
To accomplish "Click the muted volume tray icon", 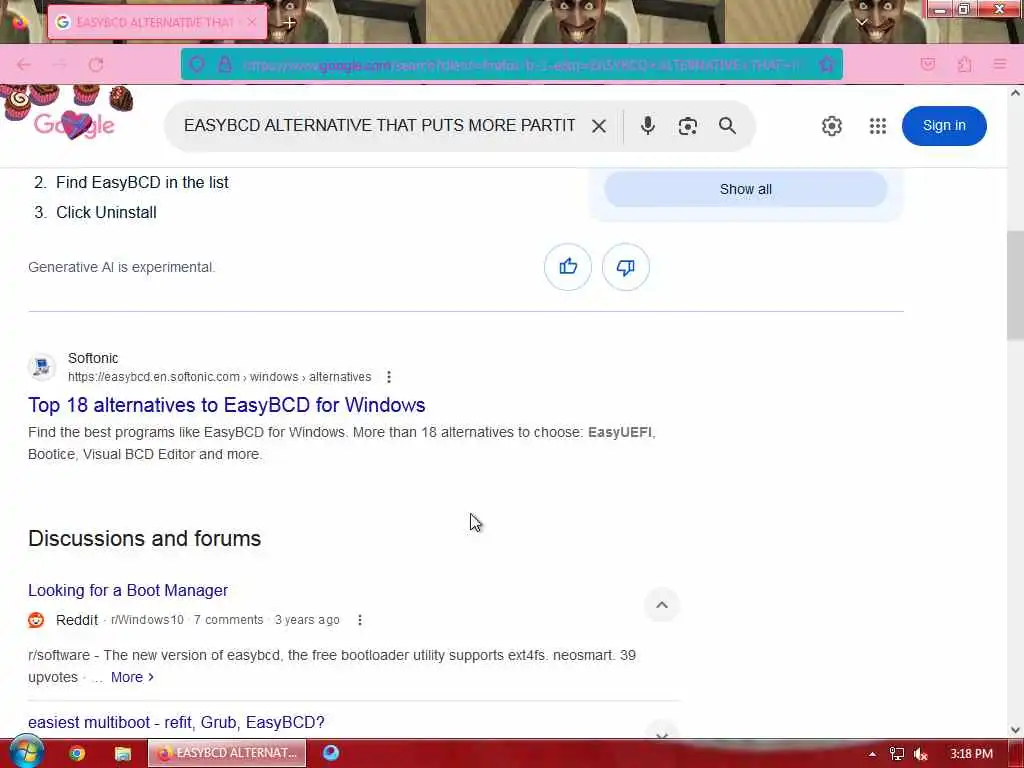I will coord(921,754).
